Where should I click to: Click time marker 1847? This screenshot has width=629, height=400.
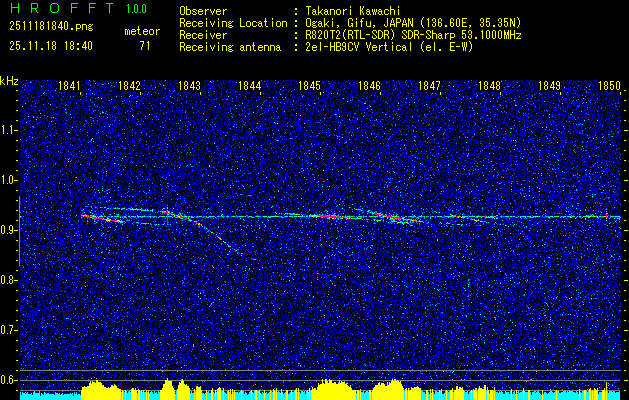(429, 85)
